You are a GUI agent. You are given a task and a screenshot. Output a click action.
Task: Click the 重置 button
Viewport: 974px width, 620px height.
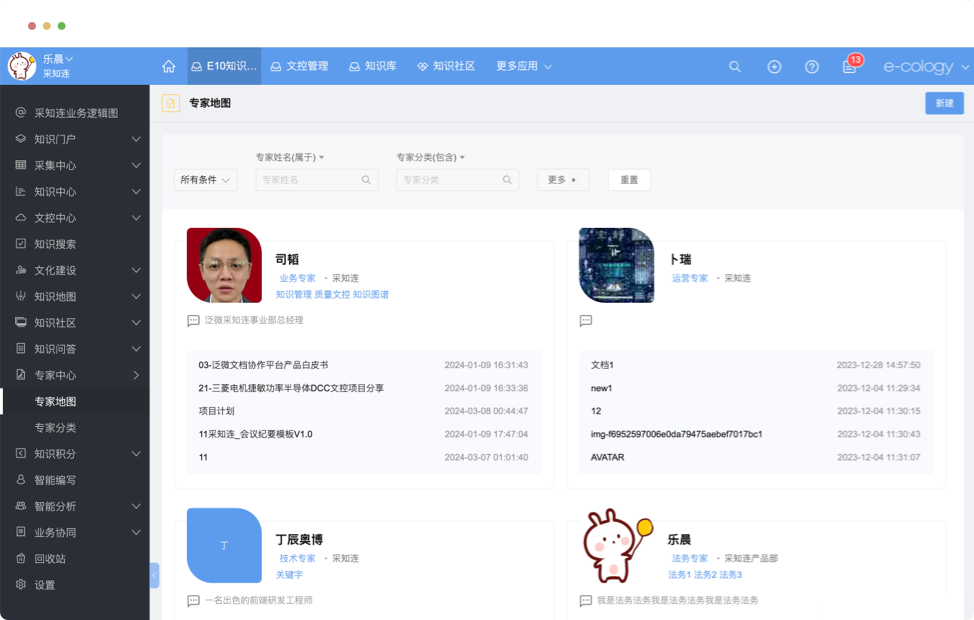click(629, 180)
